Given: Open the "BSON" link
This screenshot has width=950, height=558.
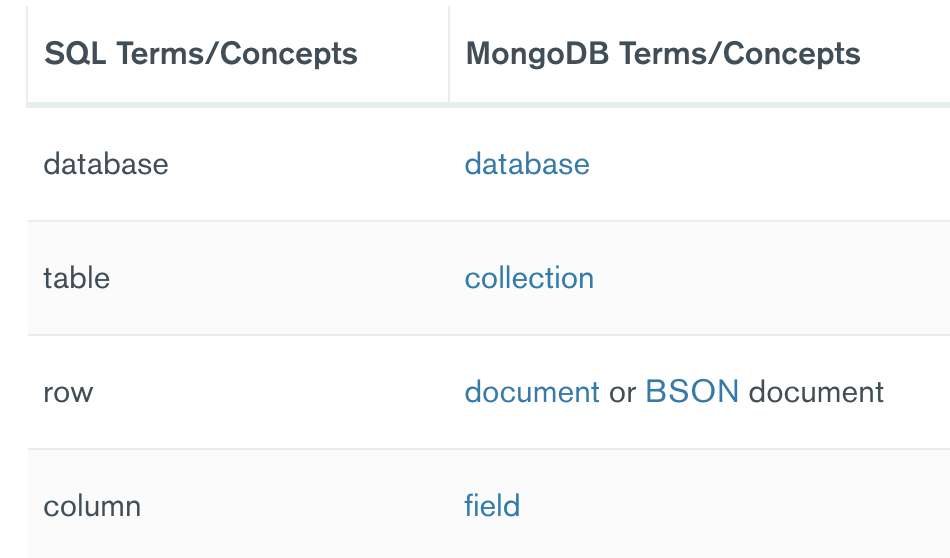Looking at the screenshot, I should click(x=692, y=391).
